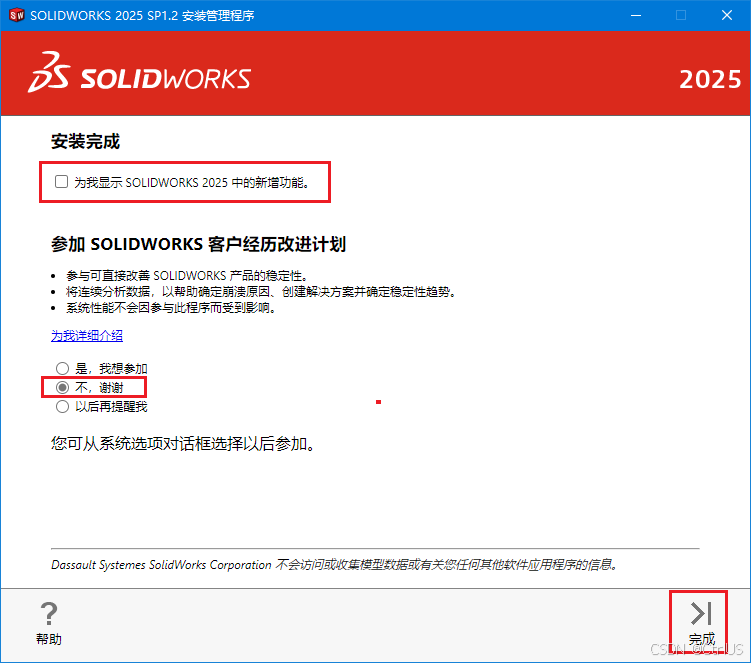Open the 帮助 question mark help
Screen dimensions: 751x663
coord(49,623)
